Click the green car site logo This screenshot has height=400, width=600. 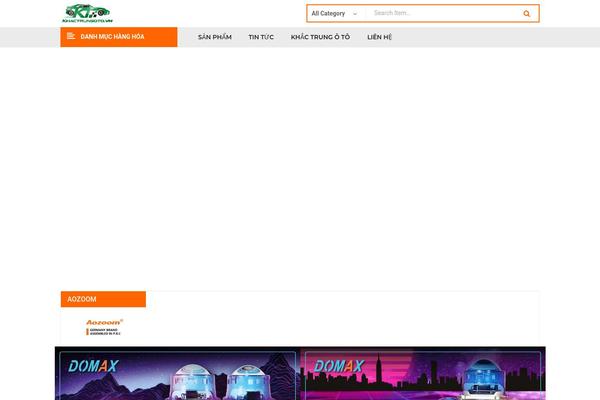(88, 13)
